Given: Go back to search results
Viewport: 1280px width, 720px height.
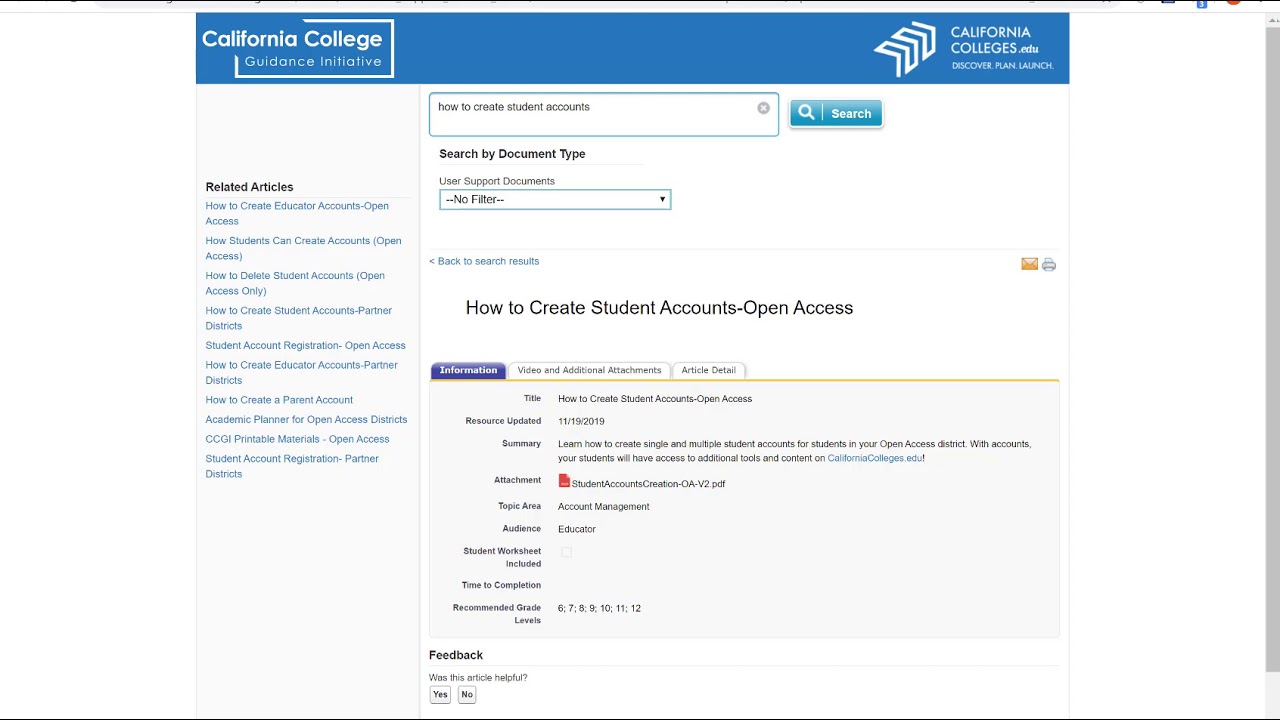Looking at the screenshot, I should (484, 261).
